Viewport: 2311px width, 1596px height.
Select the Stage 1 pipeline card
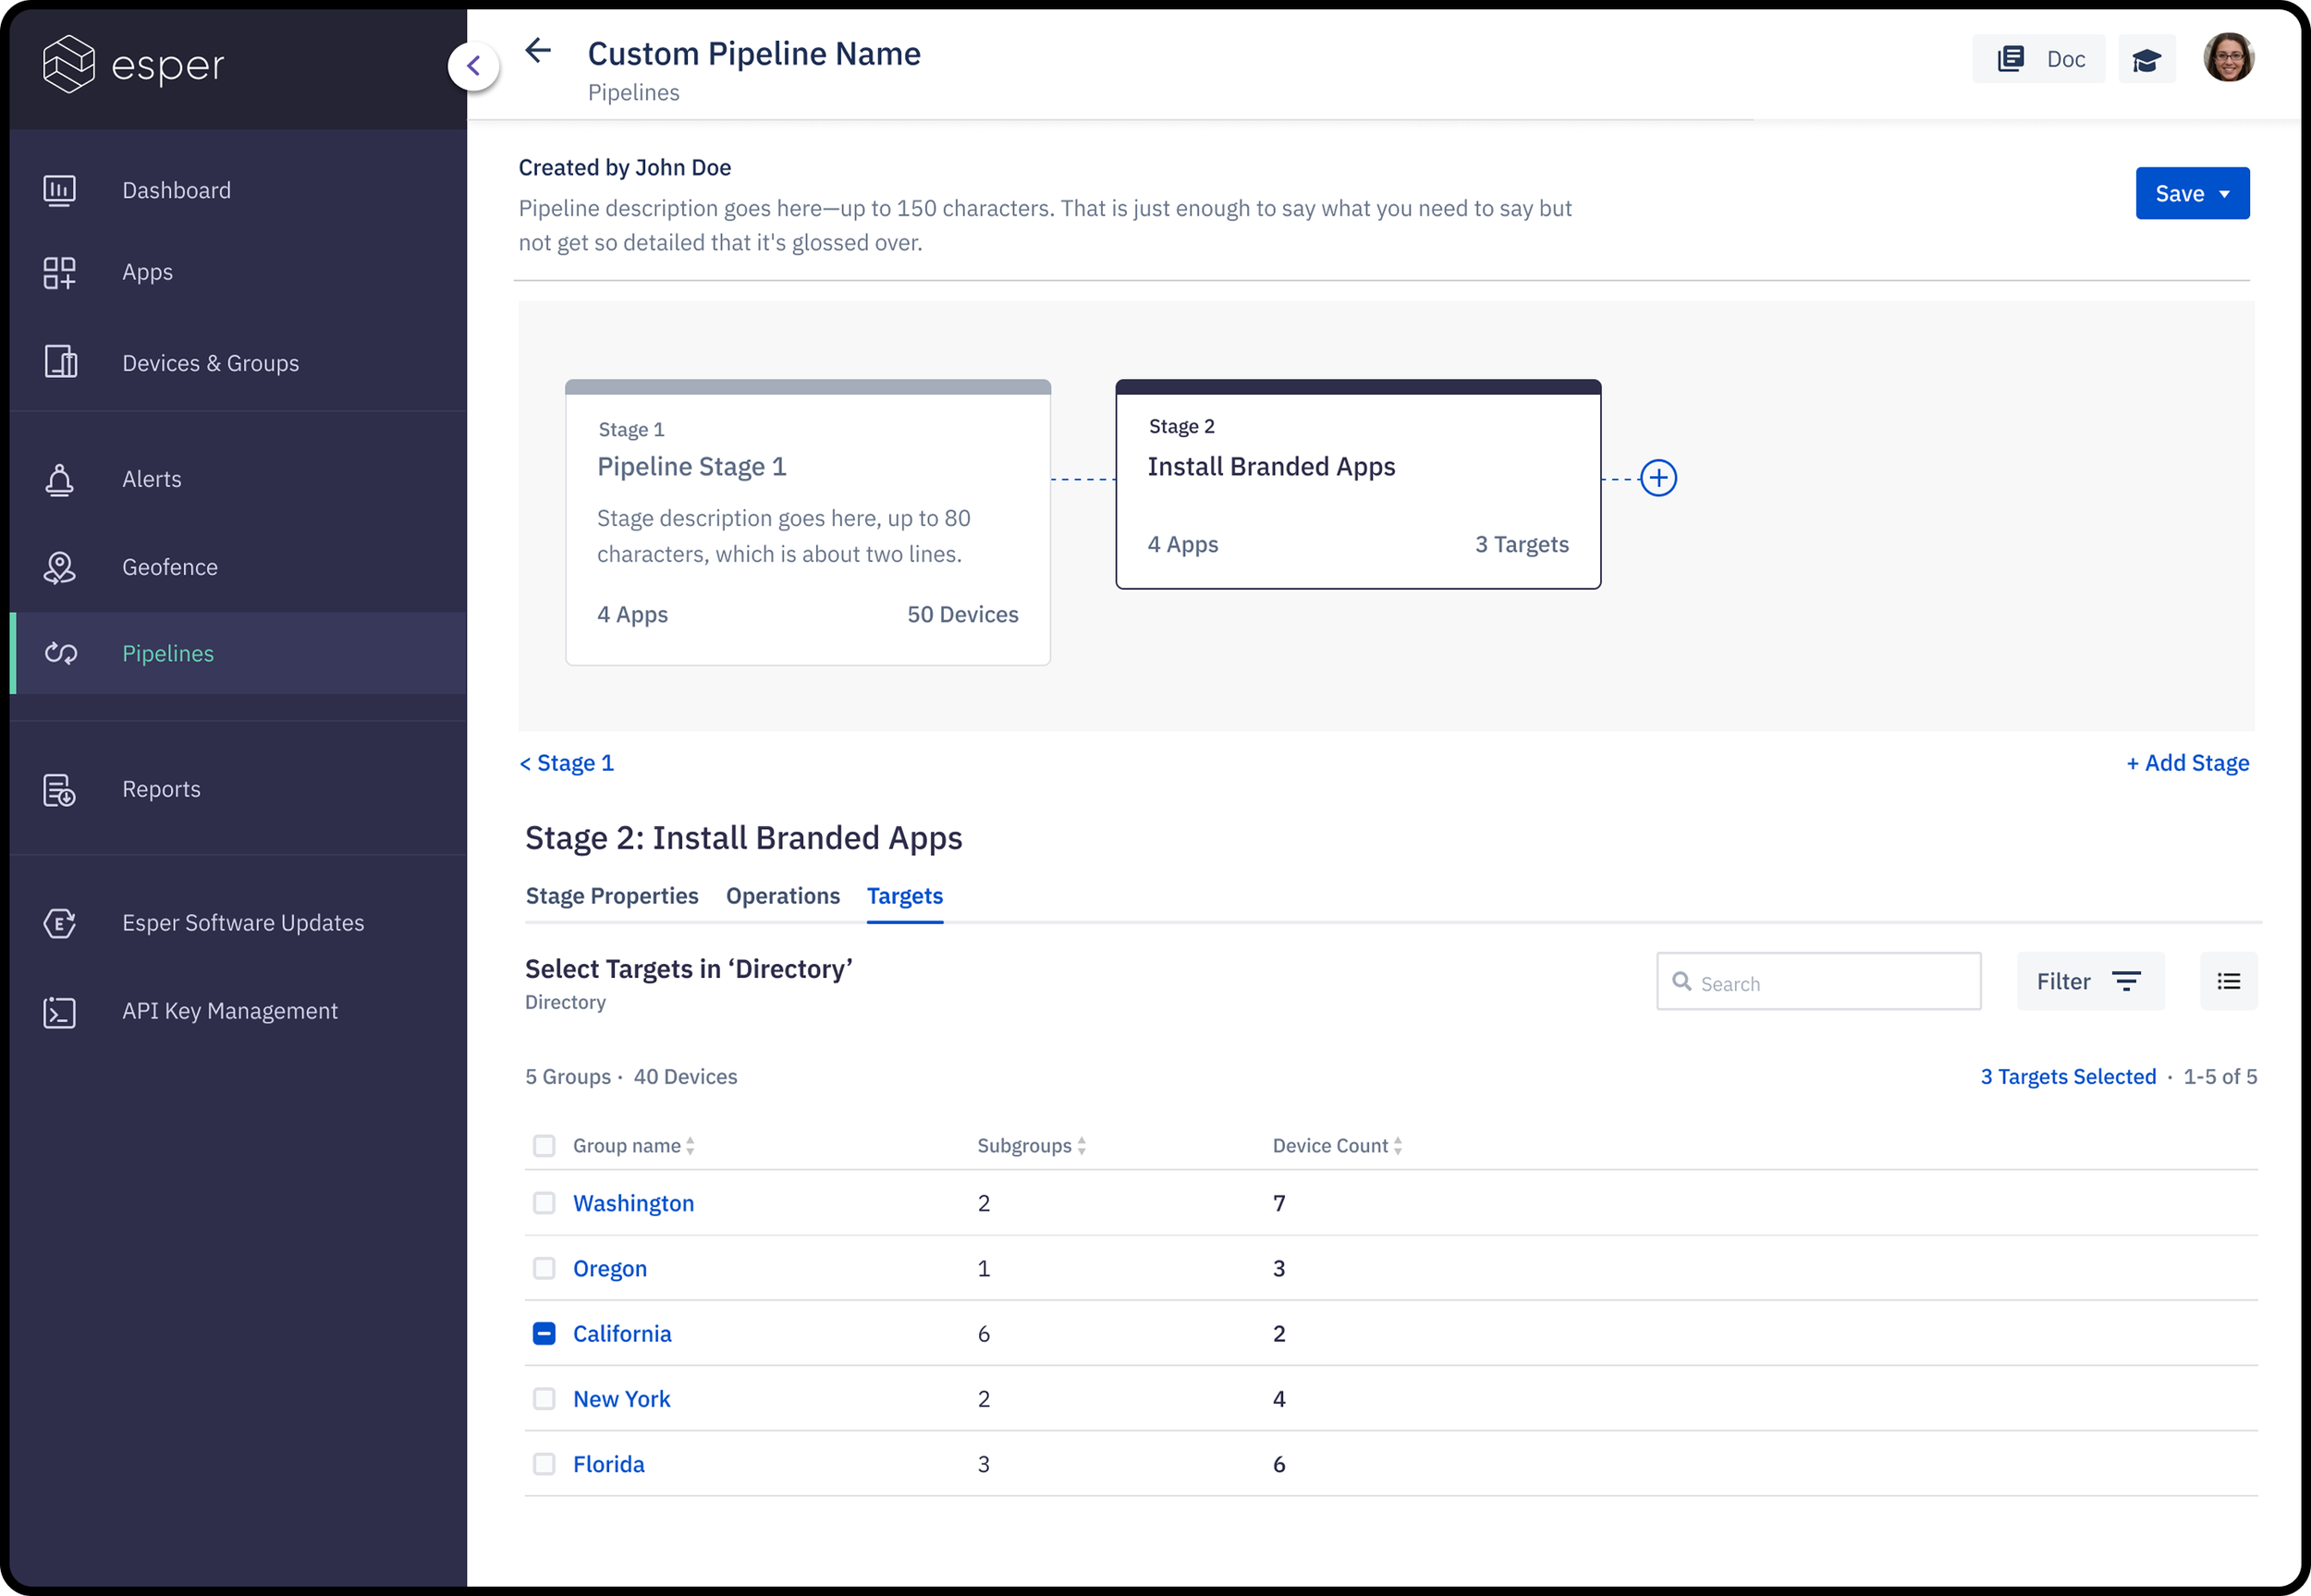click(807, 522)
